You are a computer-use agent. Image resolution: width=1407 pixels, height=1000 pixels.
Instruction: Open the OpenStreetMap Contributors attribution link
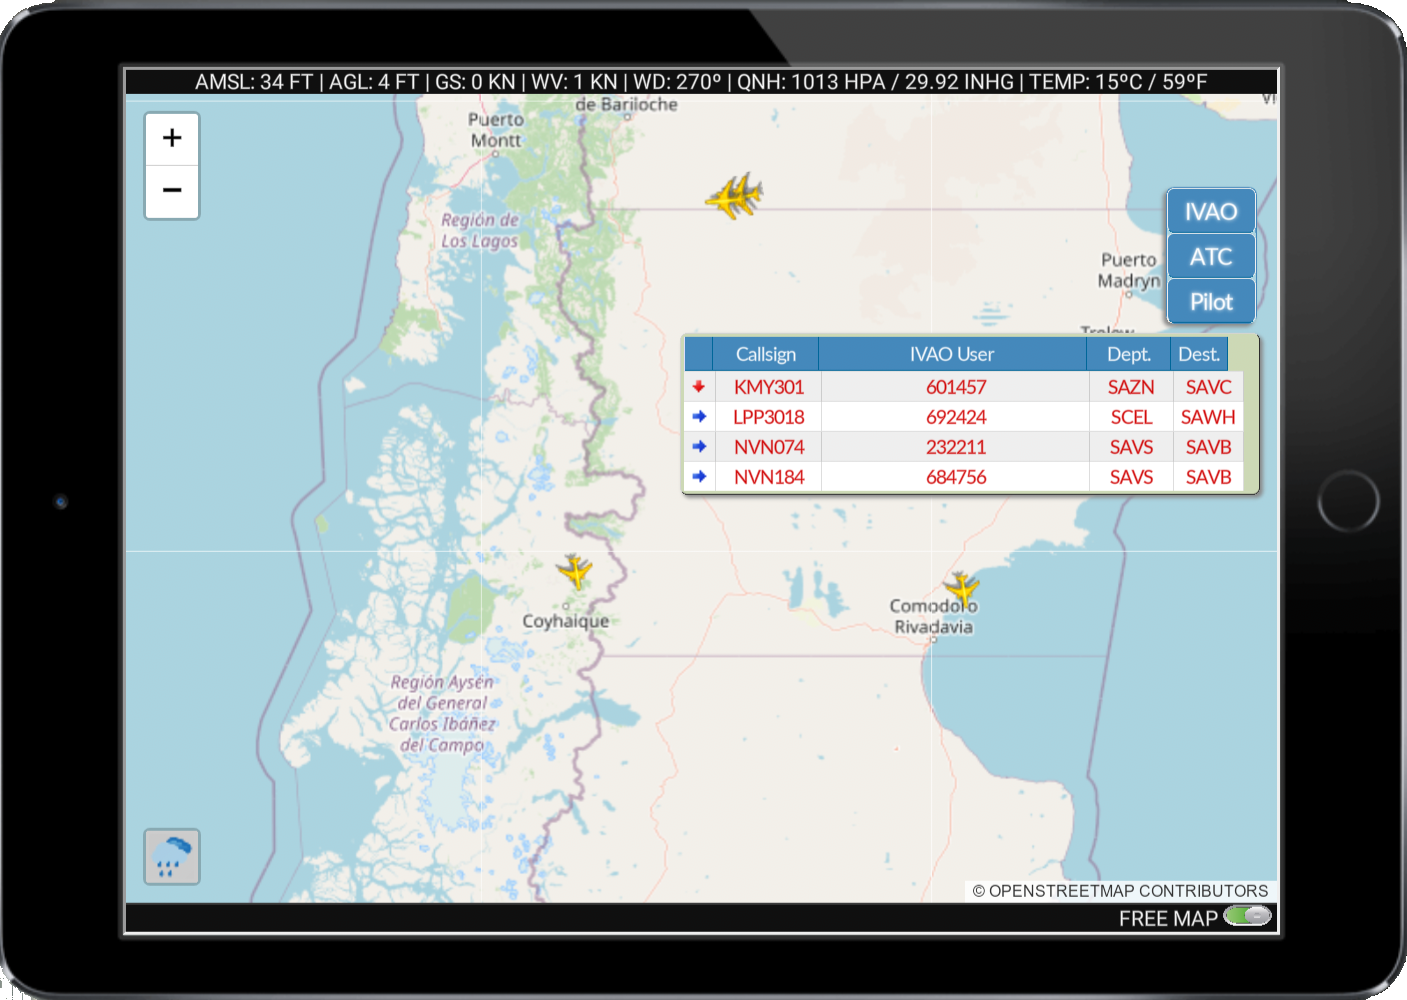click(x=1120, y=891)
